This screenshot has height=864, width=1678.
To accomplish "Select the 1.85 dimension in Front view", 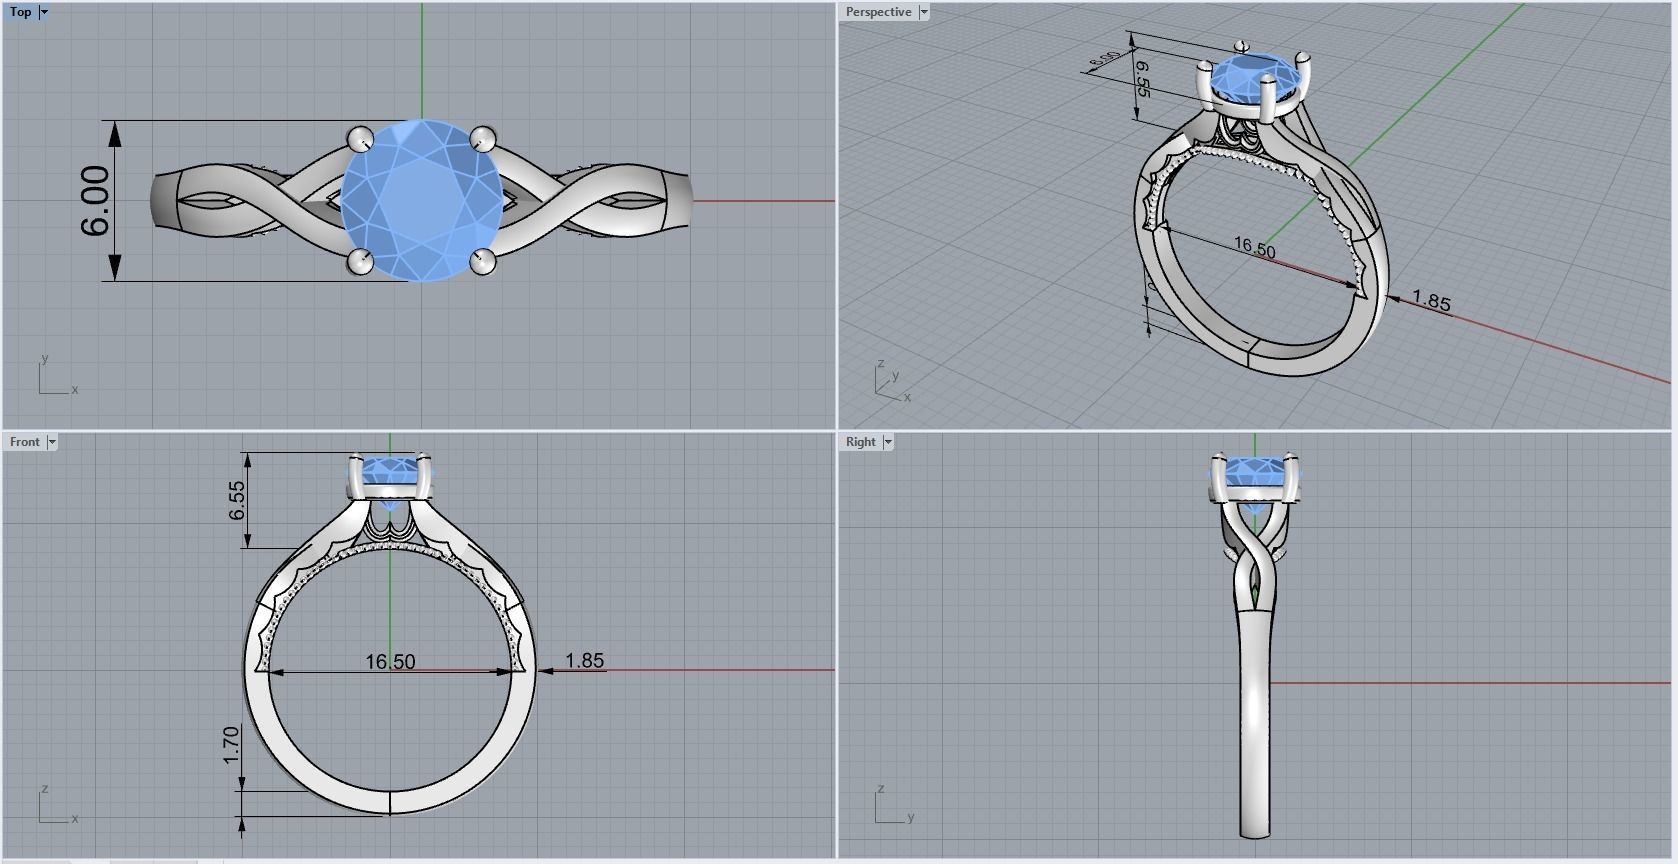I will click(584, 660).
